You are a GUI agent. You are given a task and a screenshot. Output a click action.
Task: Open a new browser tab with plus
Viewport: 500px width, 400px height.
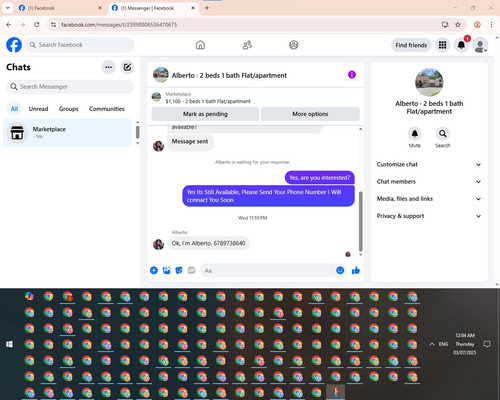coord(207,8)
